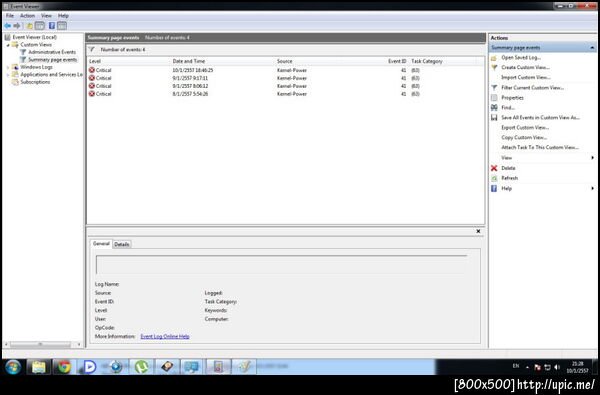Open the Help menu in menu bar
Viewport: 600px width, 395px height.
tap(63, 16)
